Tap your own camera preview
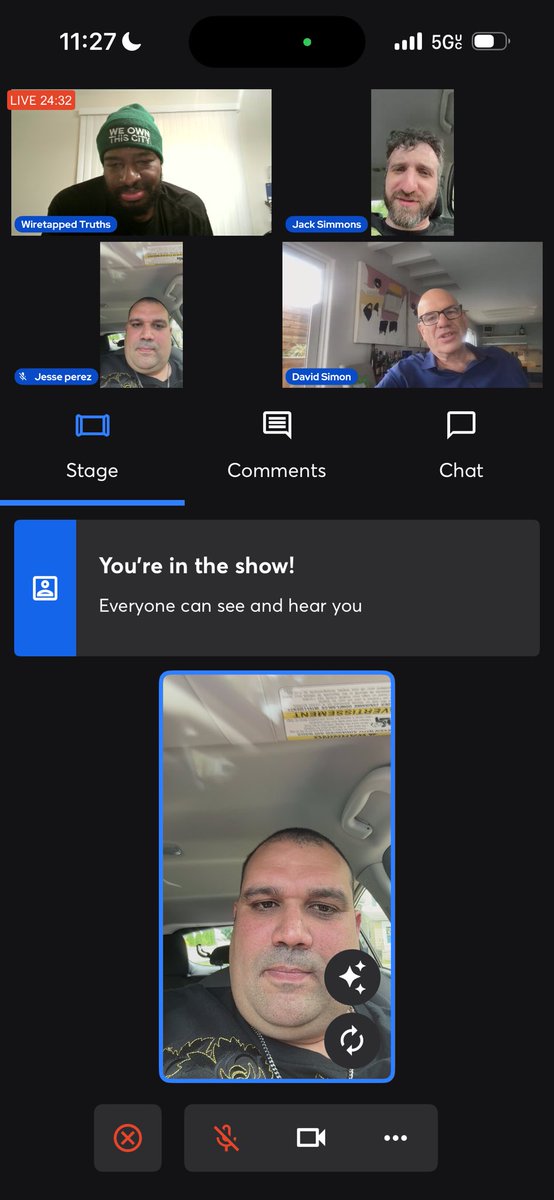The width and height of the screenshot is (554, 1200). point(277,876)
